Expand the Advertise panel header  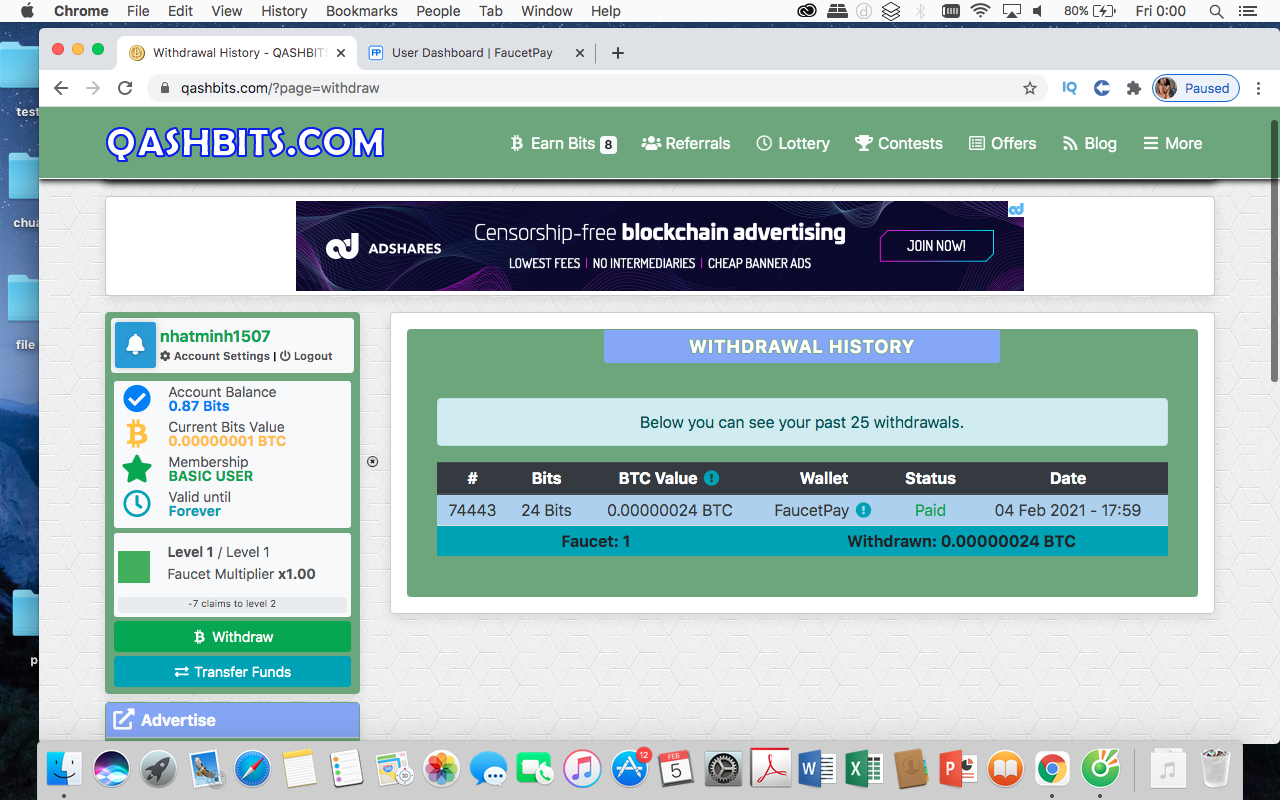(232, 720)
